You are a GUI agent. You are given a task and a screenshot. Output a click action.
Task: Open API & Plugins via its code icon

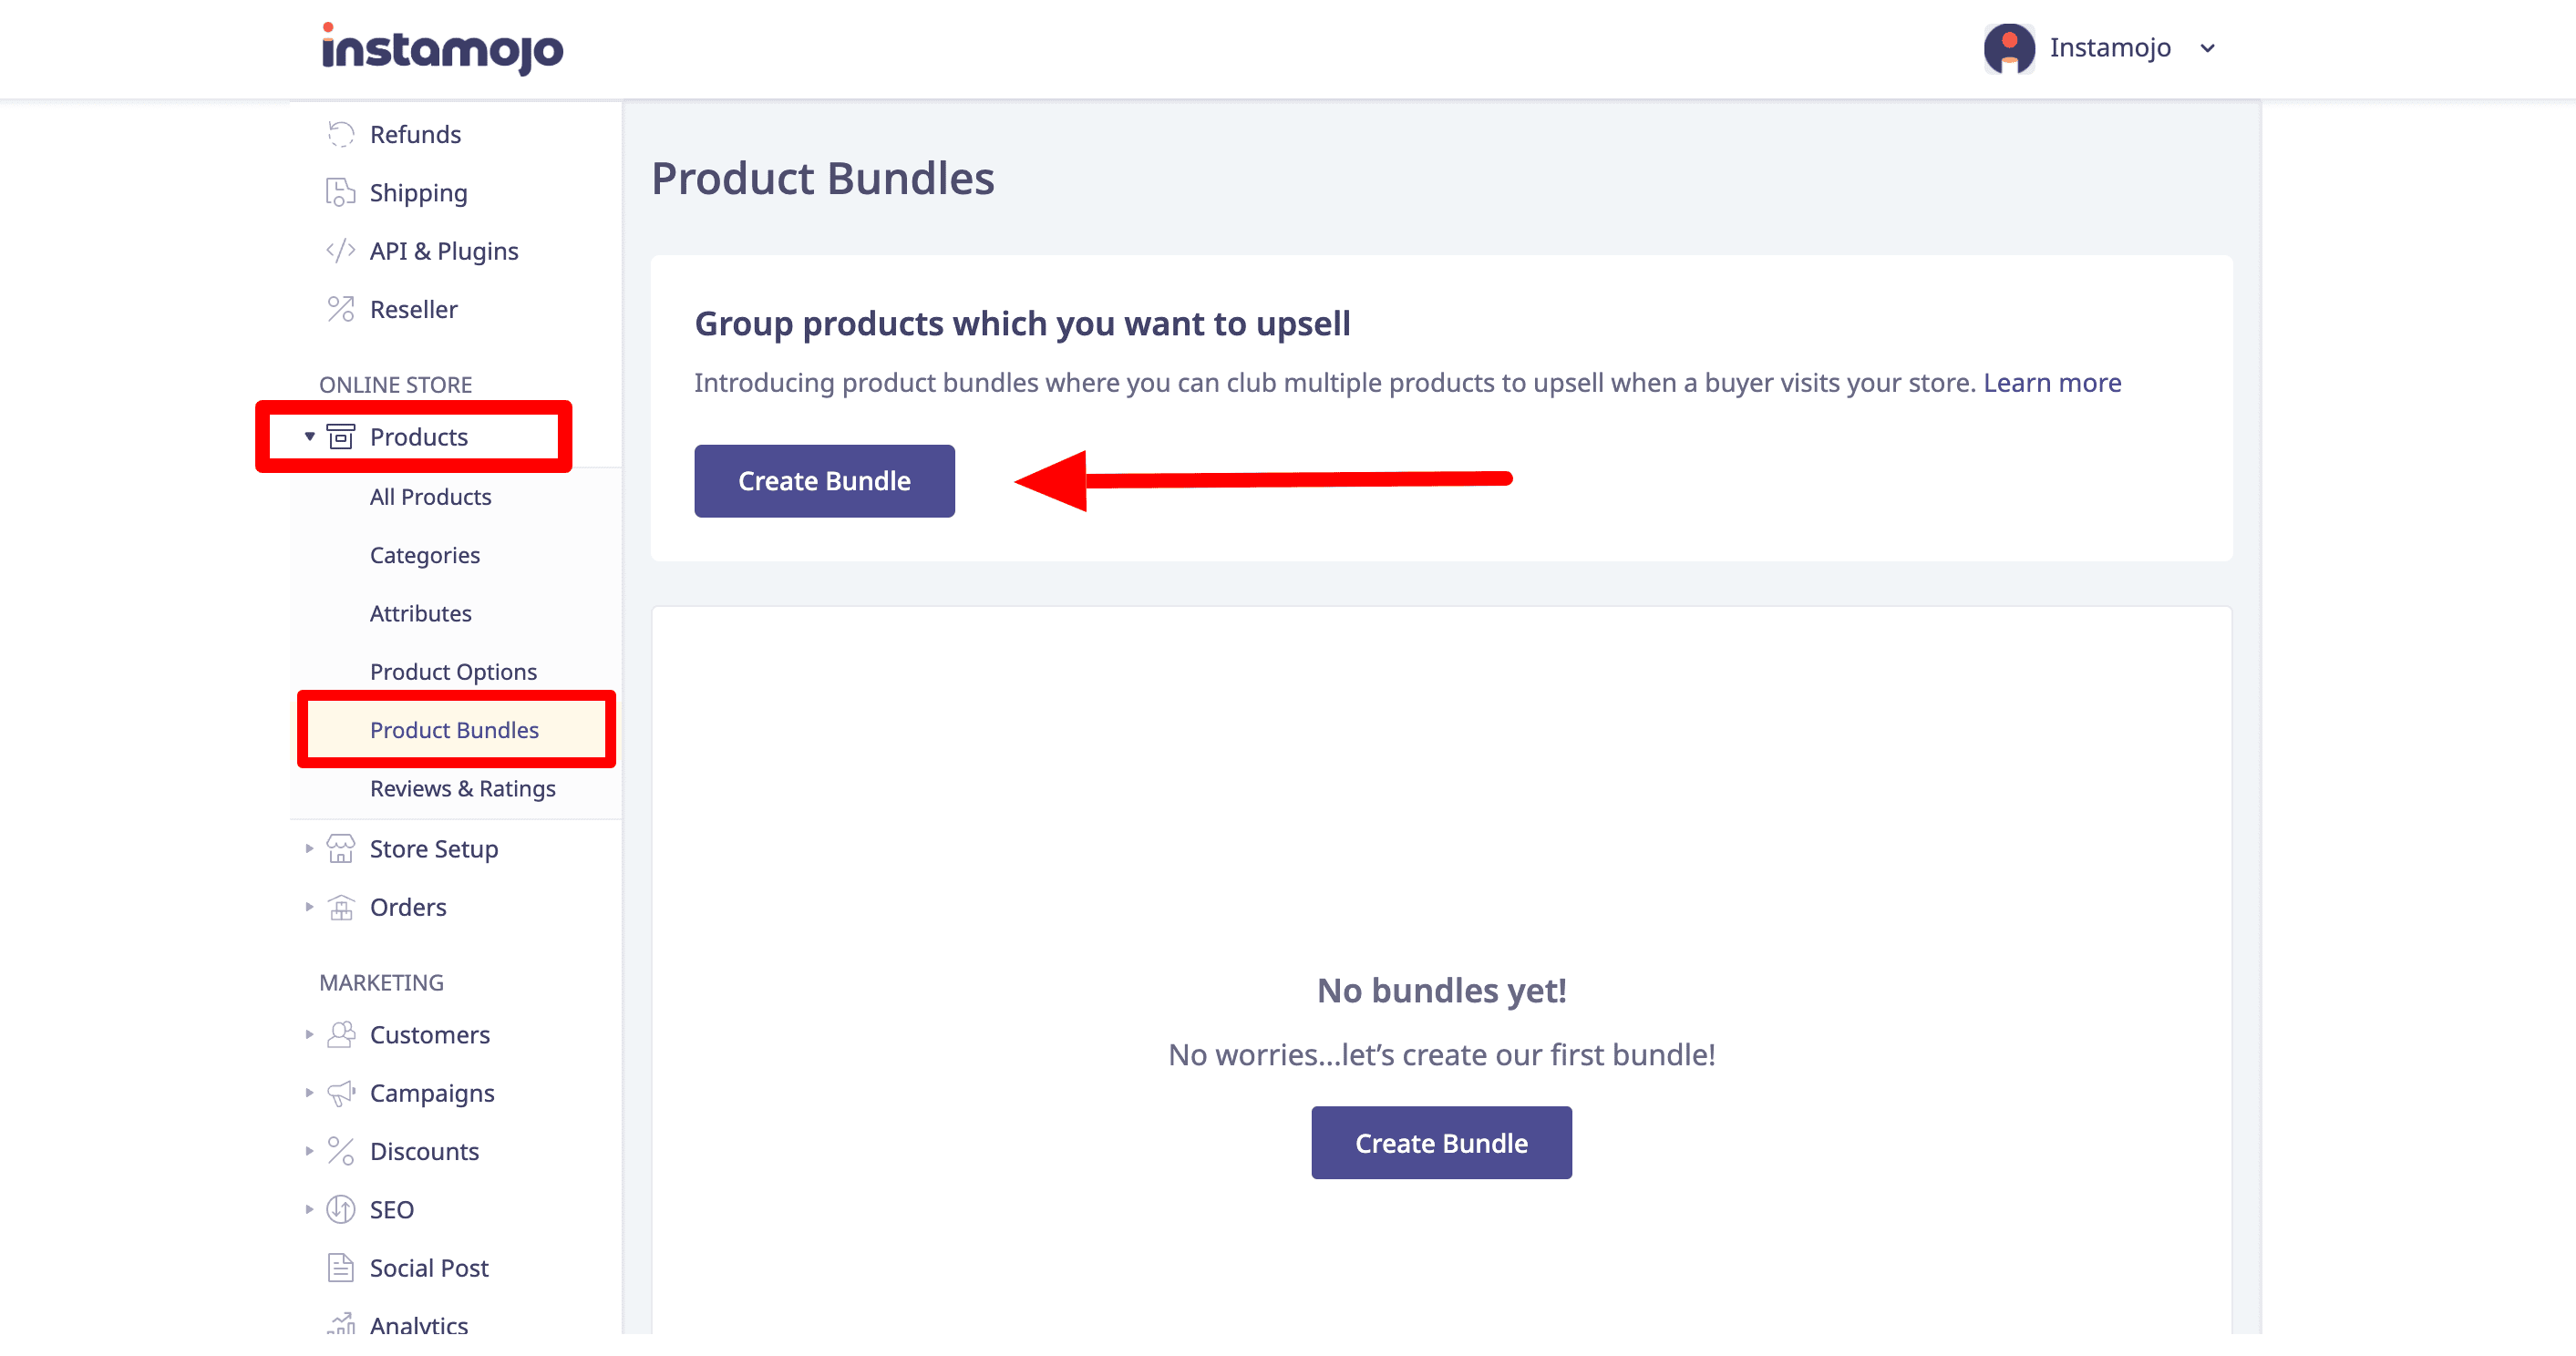pos(341,250)
